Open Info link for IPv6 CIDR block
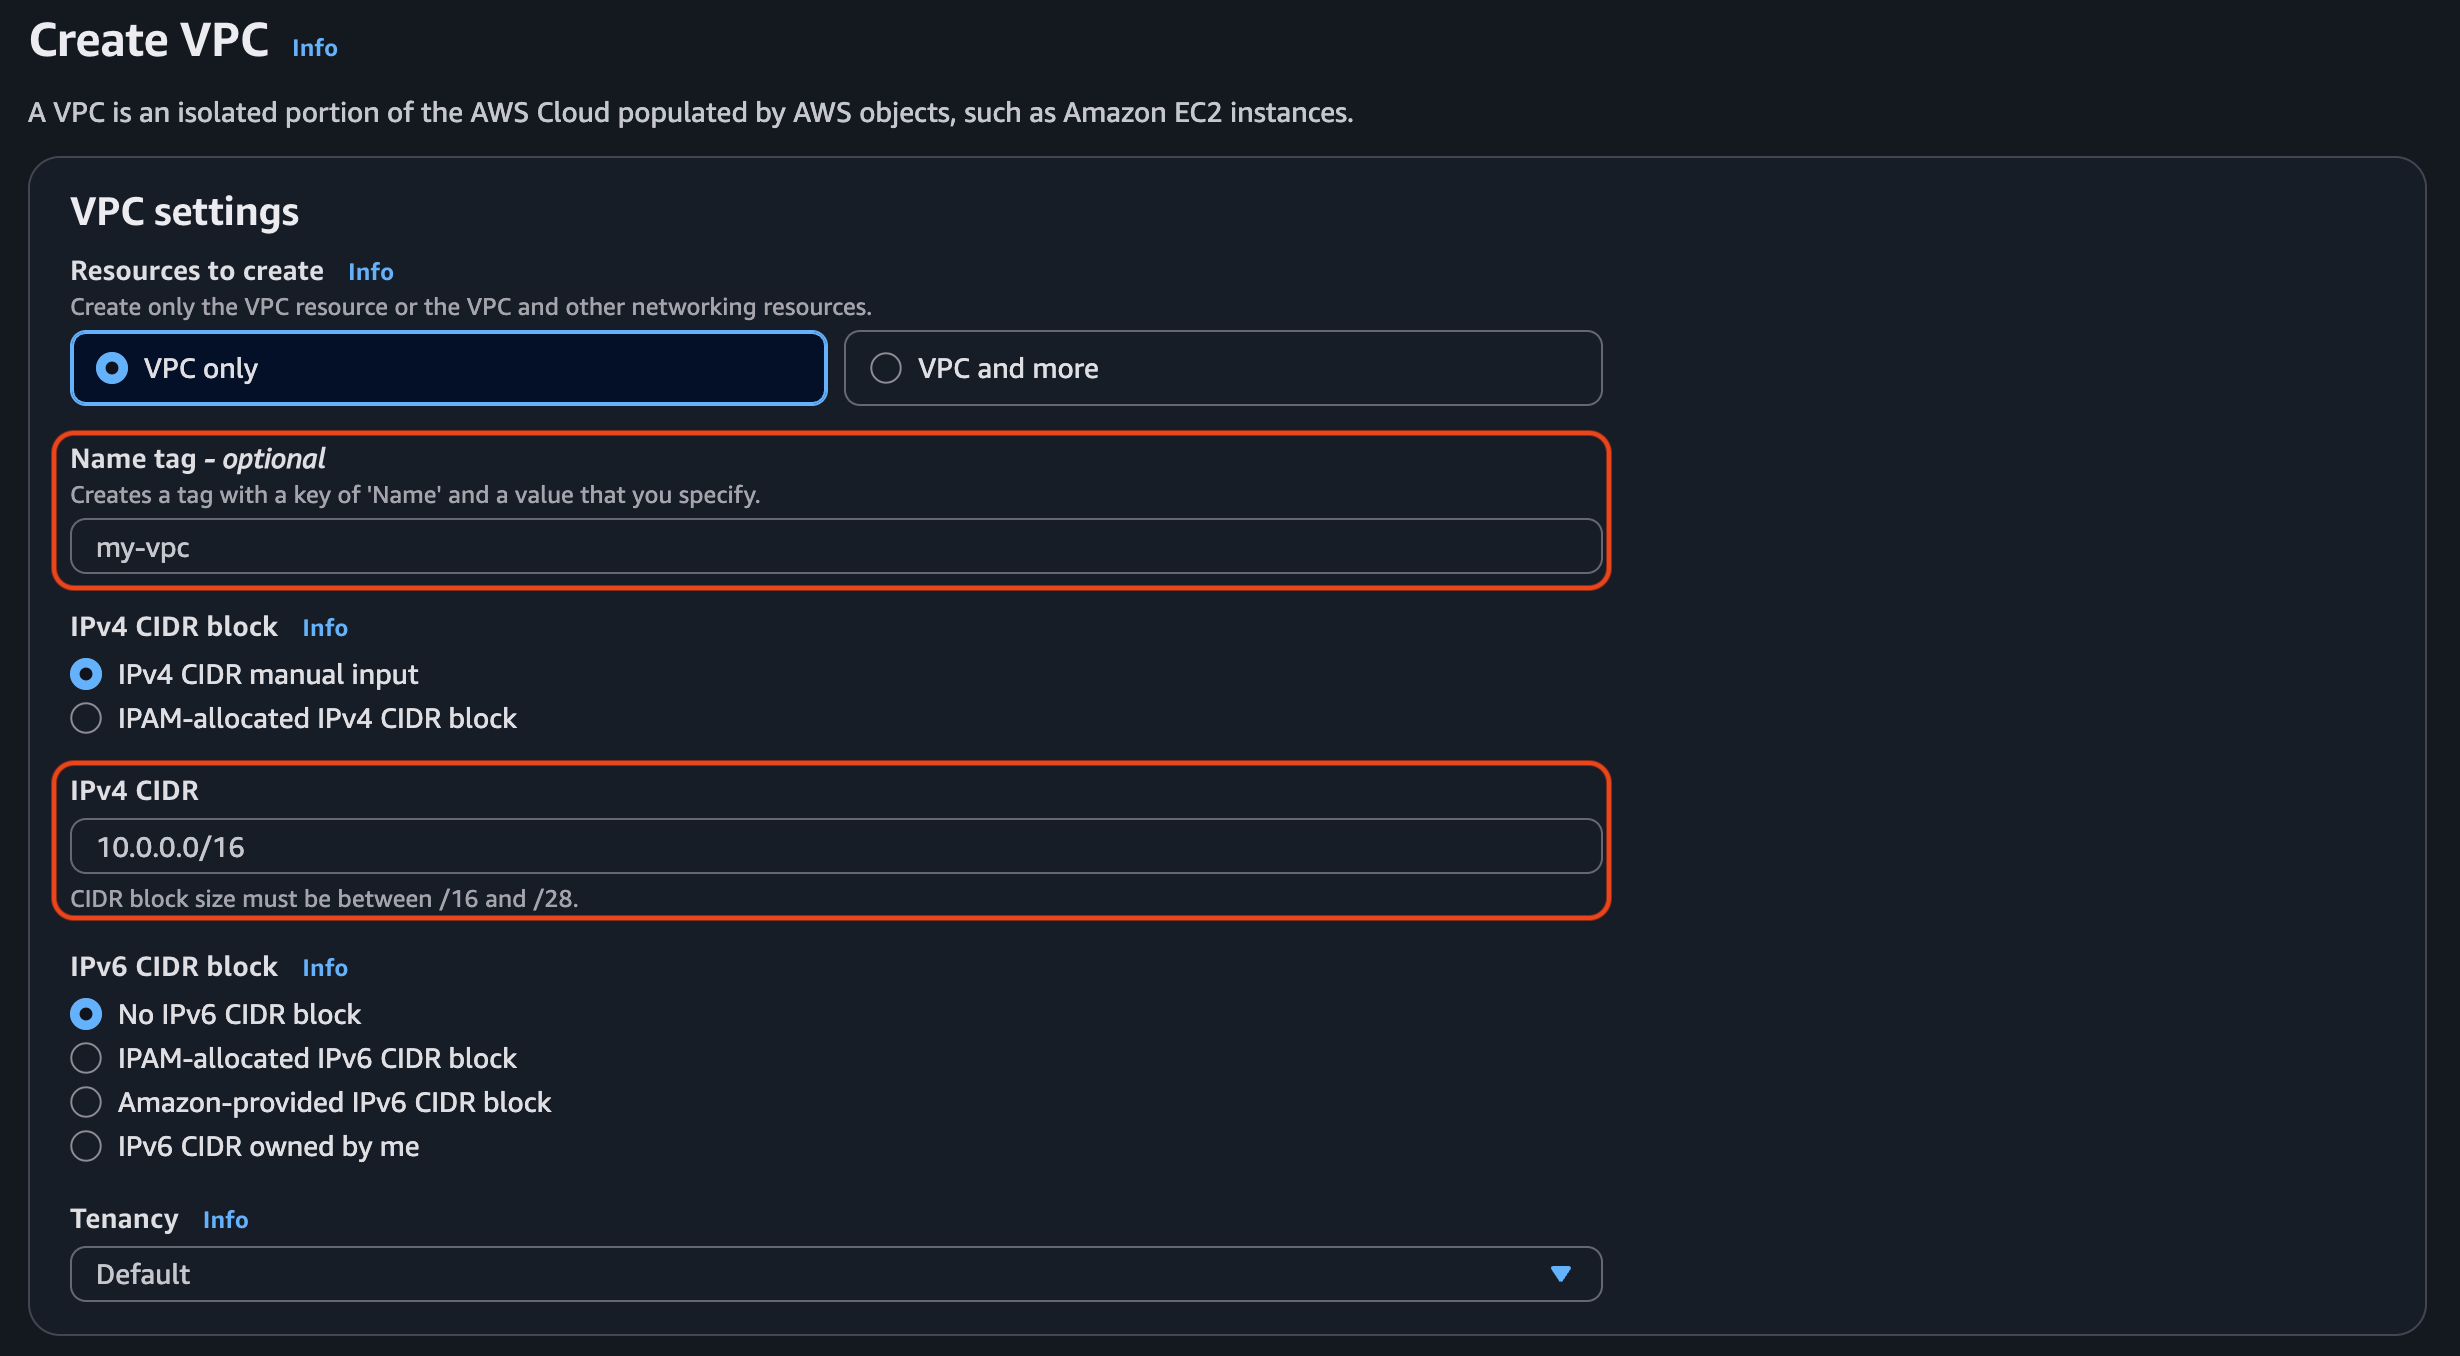The image size is (2460, 1356). [325, 968]
